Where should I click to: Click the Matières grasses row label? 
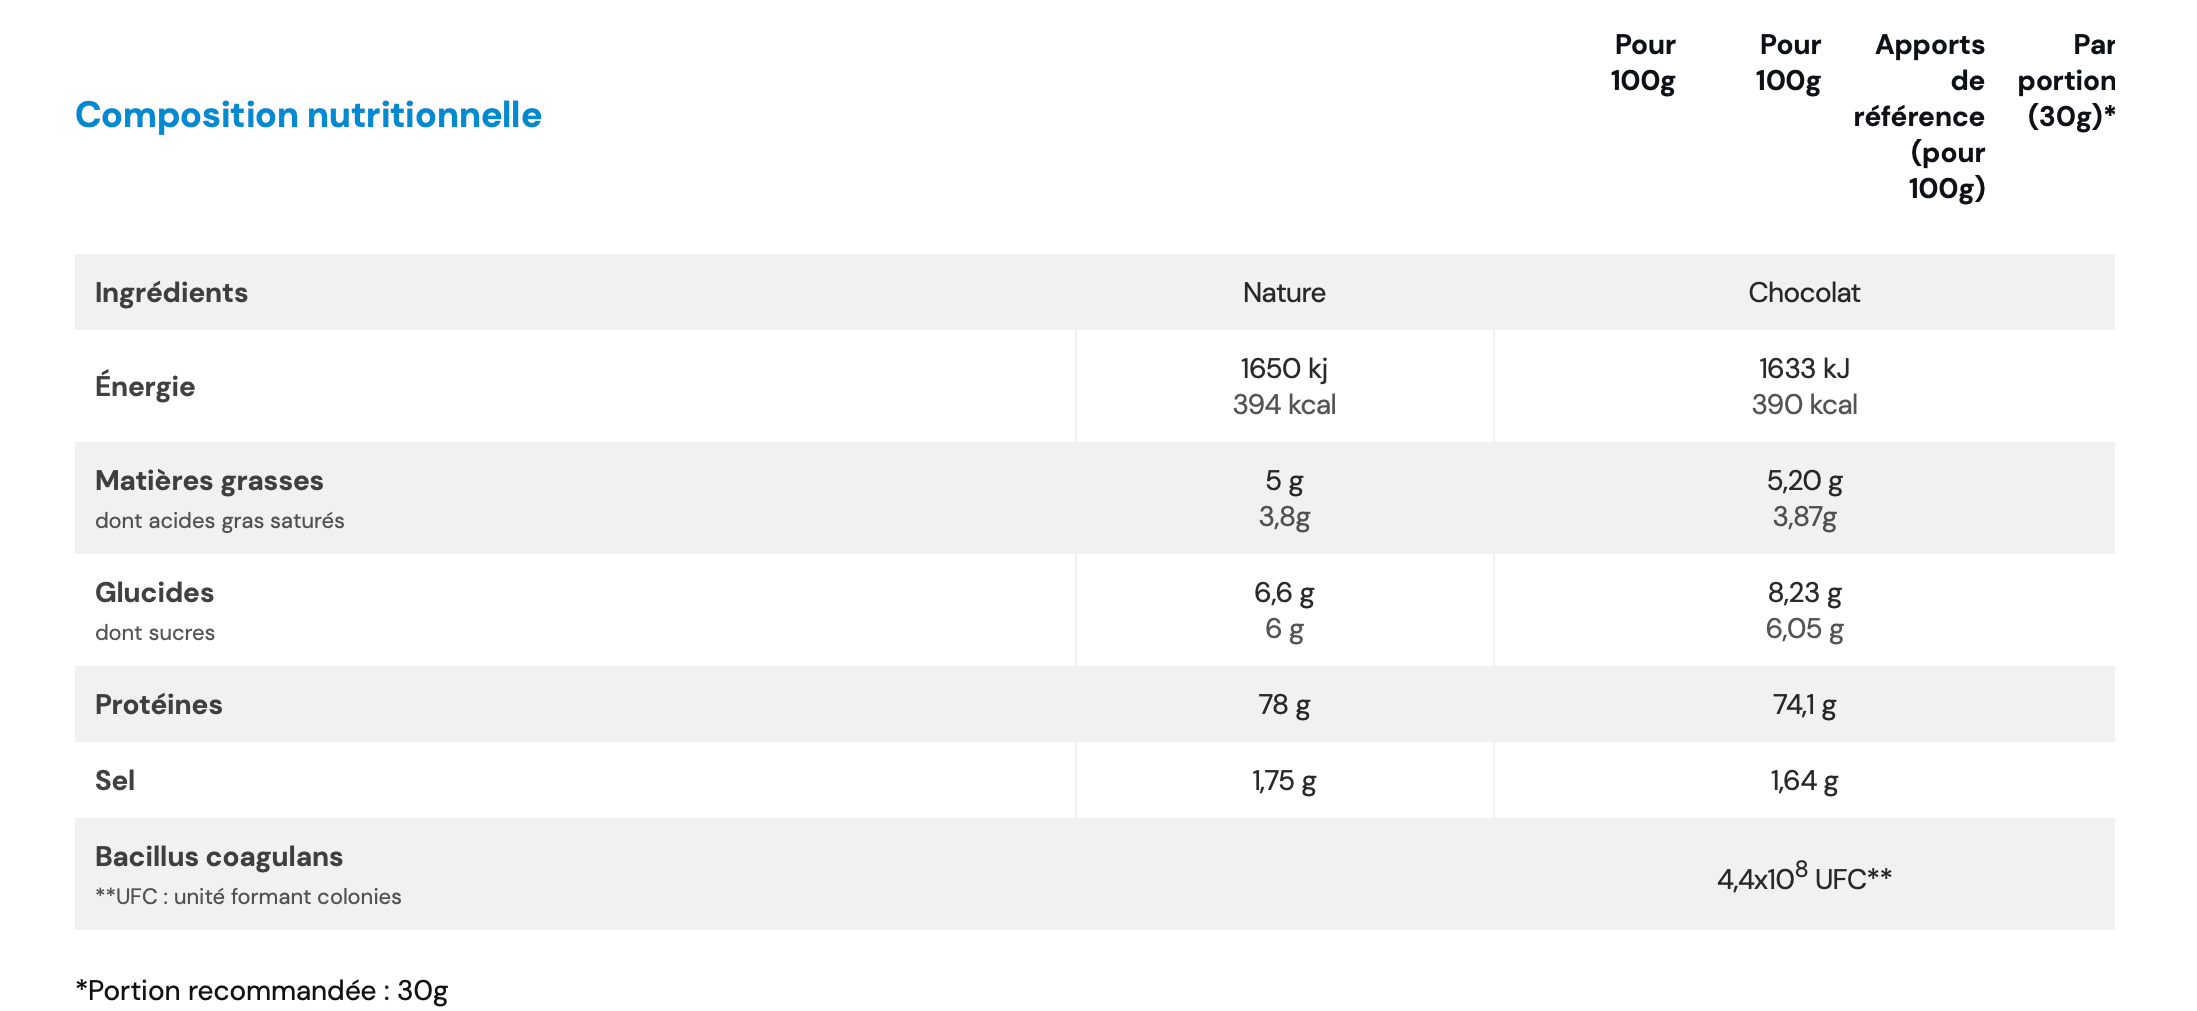click(x=209, y=480)
